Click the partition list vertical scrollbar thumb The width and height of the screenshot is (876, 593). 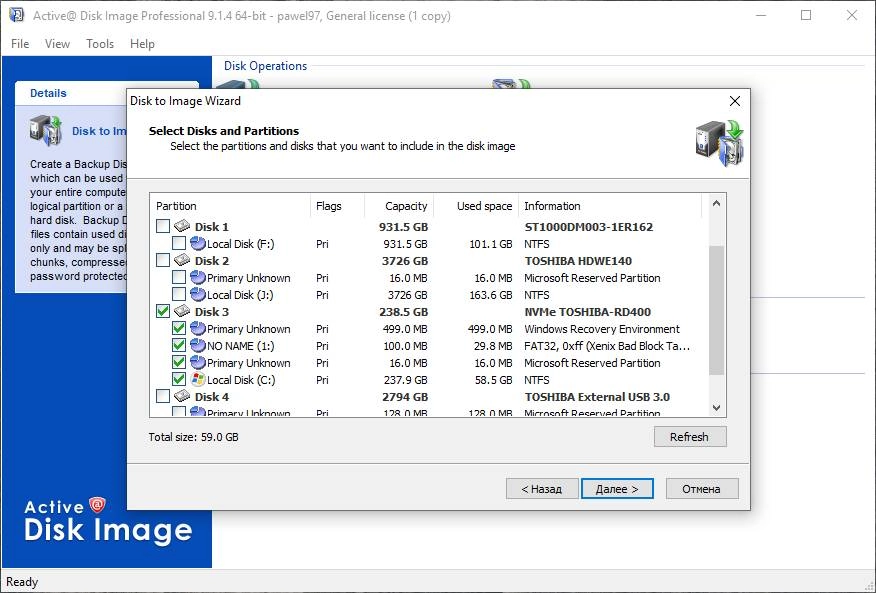[x=717, y=310]
